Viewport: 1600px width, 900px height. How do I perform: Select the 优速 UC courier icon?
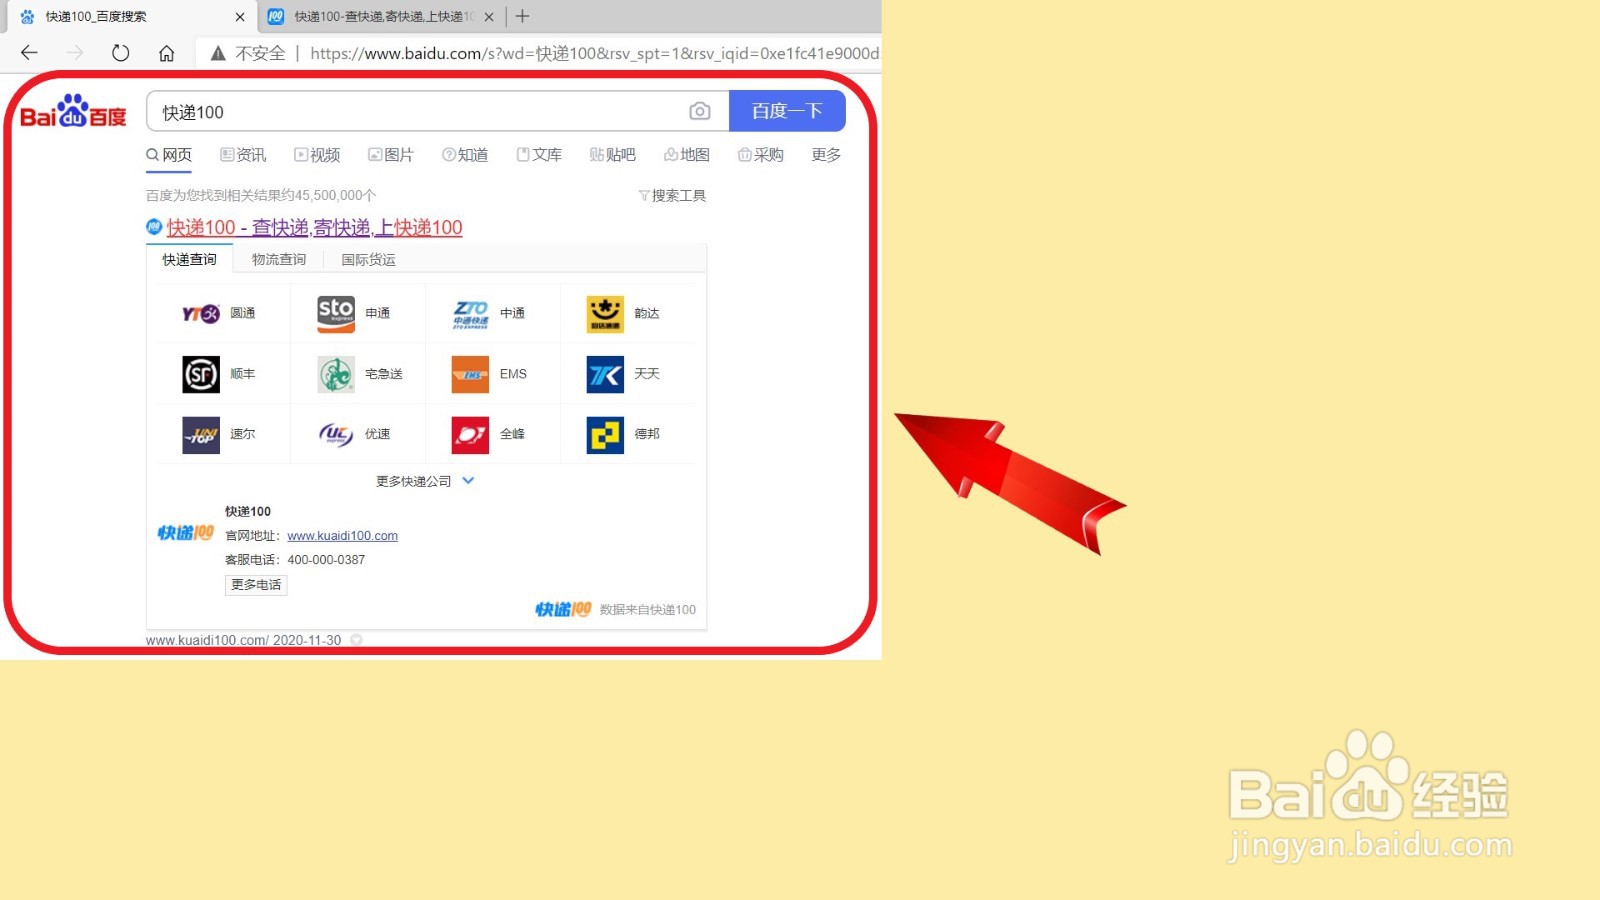336,435
